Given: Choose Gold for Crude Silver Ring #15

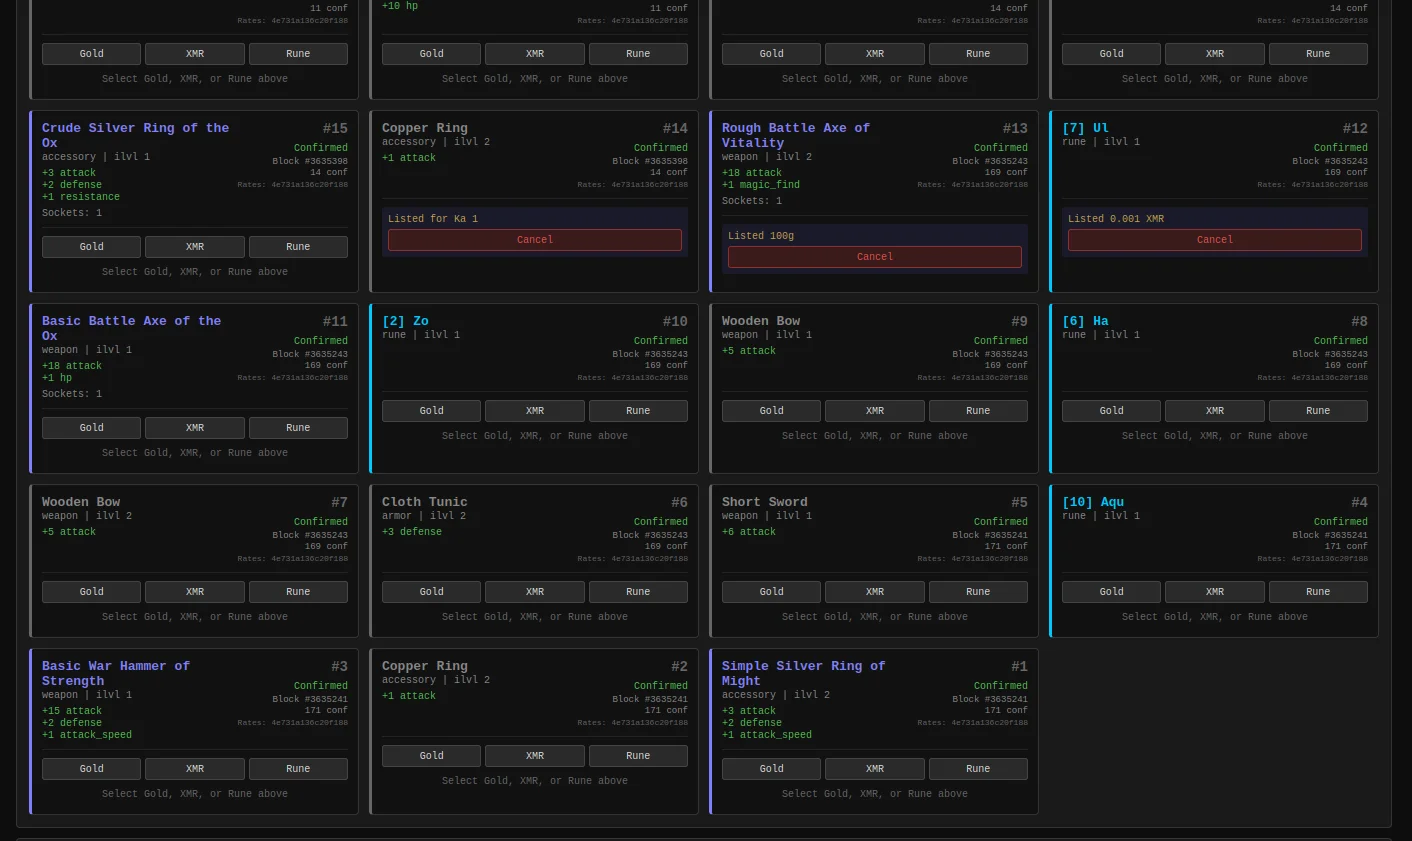Looking at the screenshot, I should (91, 247).
